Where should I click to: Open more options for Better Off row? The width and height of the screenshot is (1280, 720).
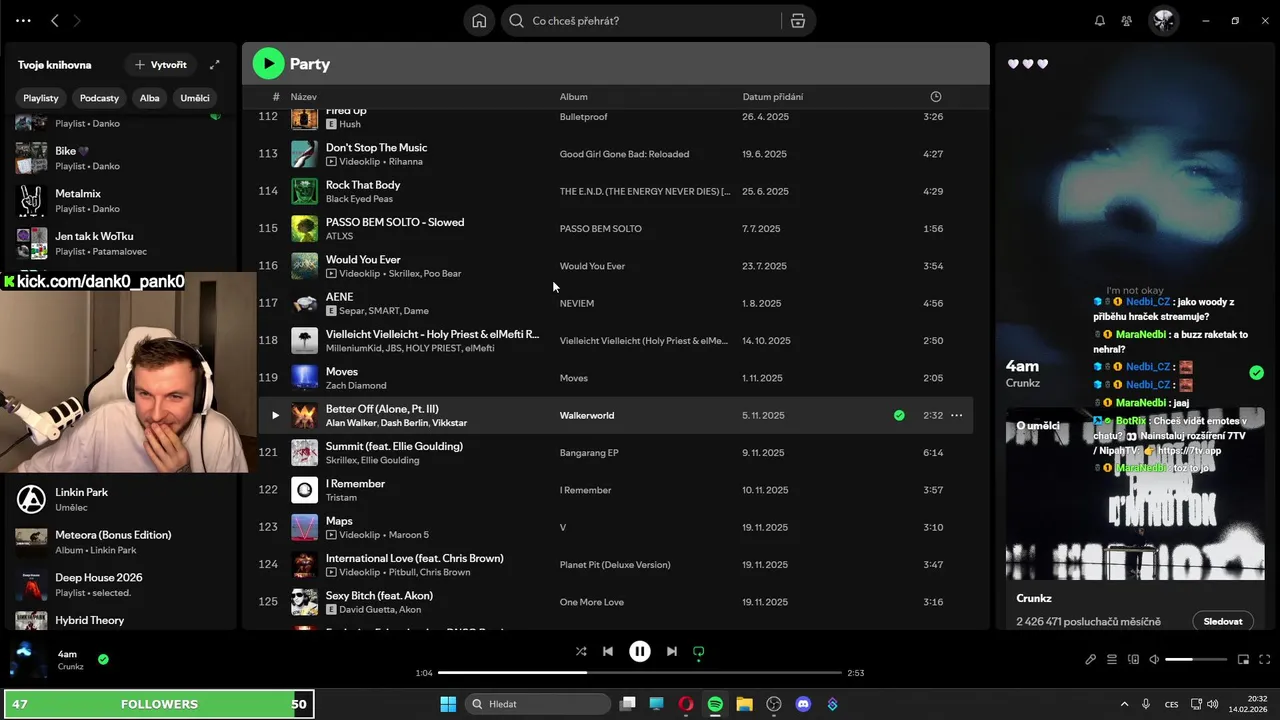coord(957,415)
